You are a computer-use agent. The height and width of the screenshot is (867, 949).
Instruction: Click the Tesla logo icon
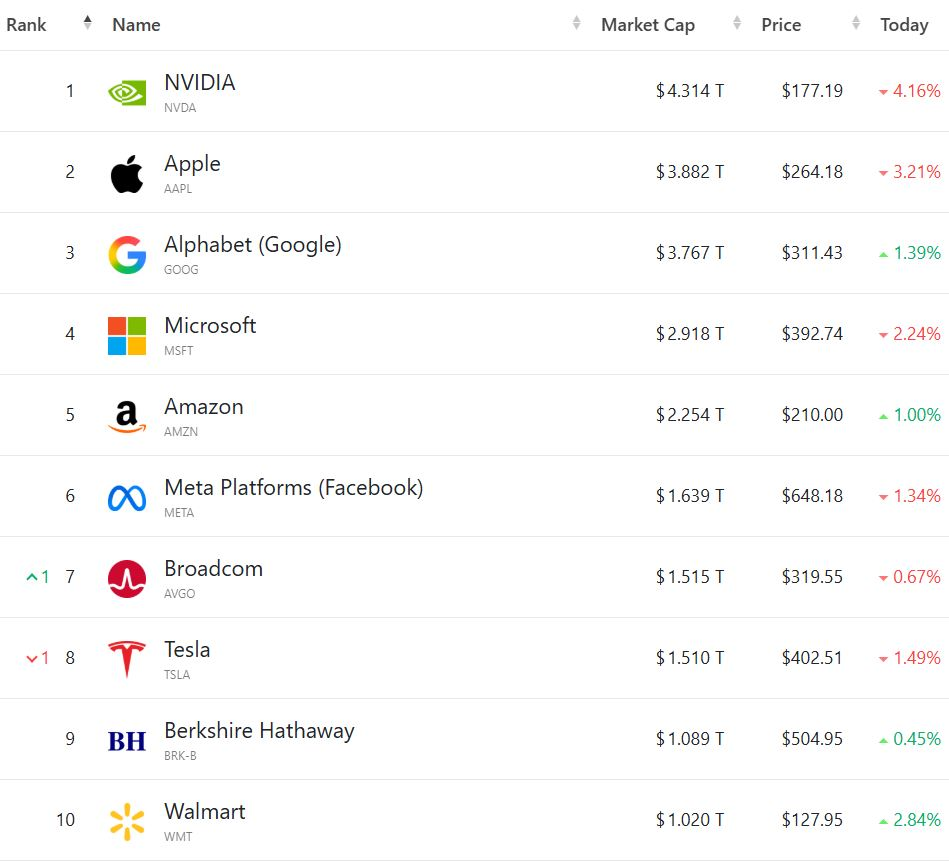[127, 659]
